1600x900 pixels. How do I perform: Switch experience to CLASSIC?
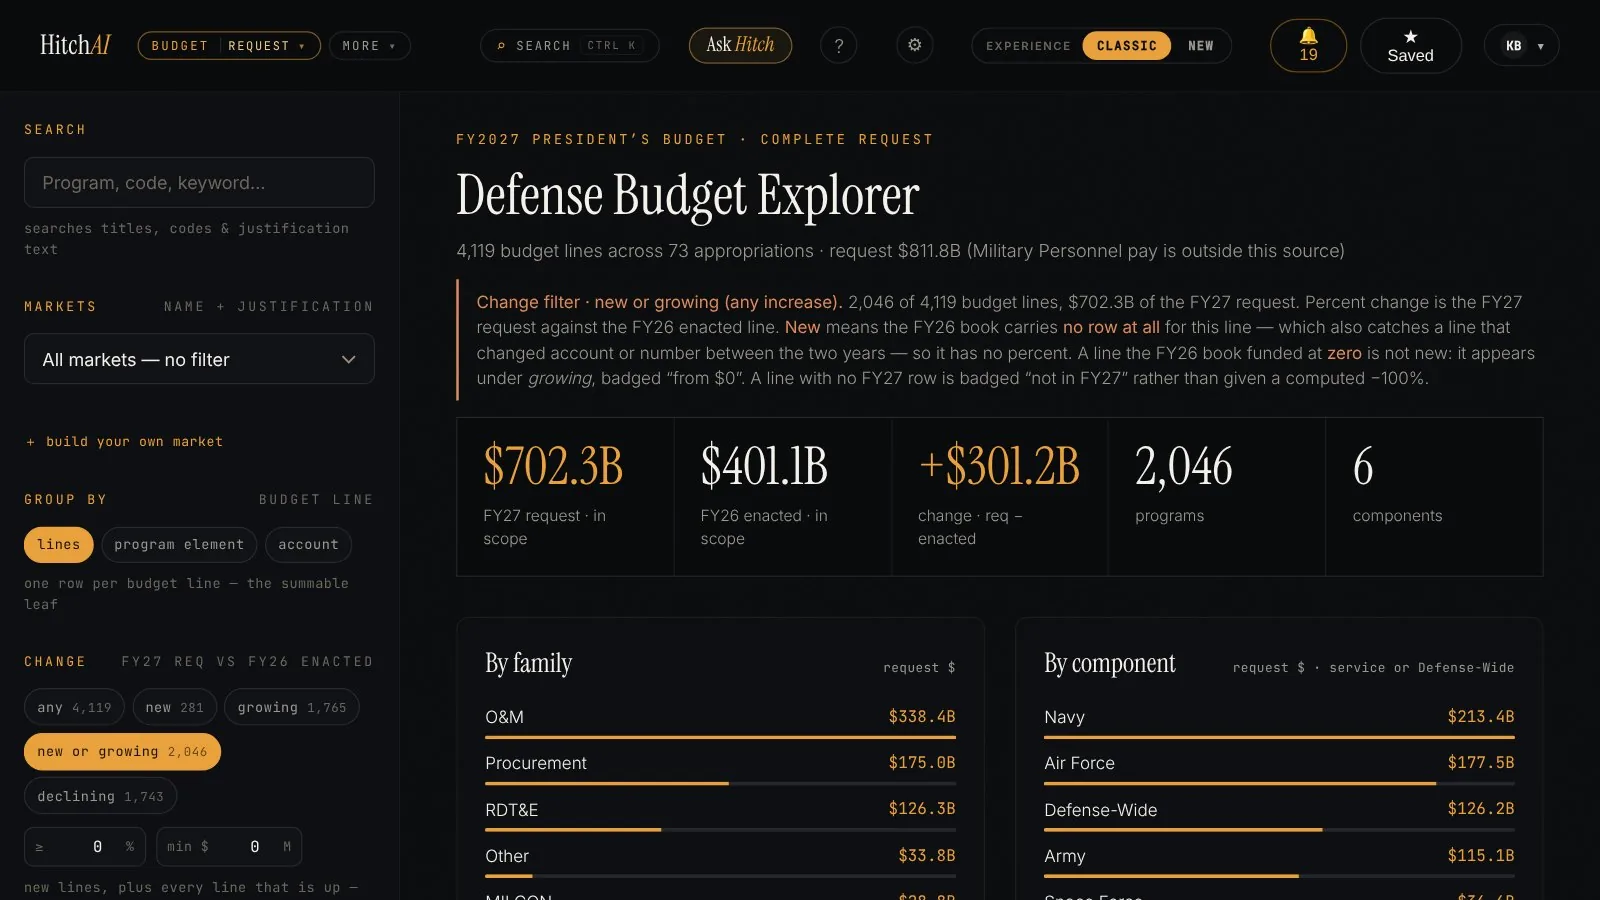[1126, 45]
